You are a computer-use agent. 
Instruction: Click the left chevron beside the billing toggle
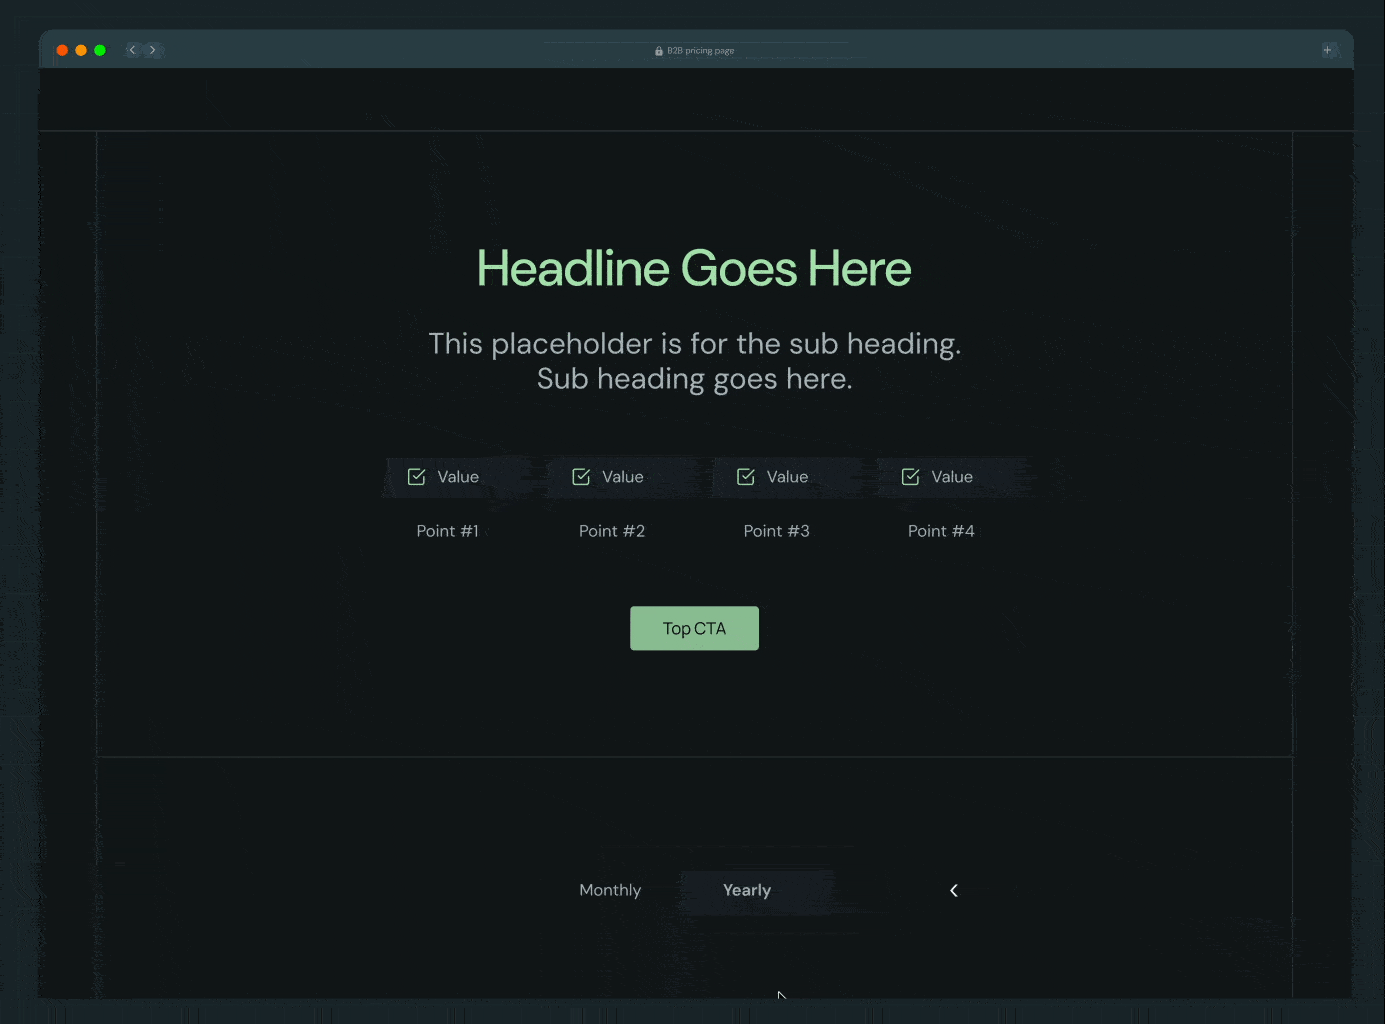click(x=953, y=890)
